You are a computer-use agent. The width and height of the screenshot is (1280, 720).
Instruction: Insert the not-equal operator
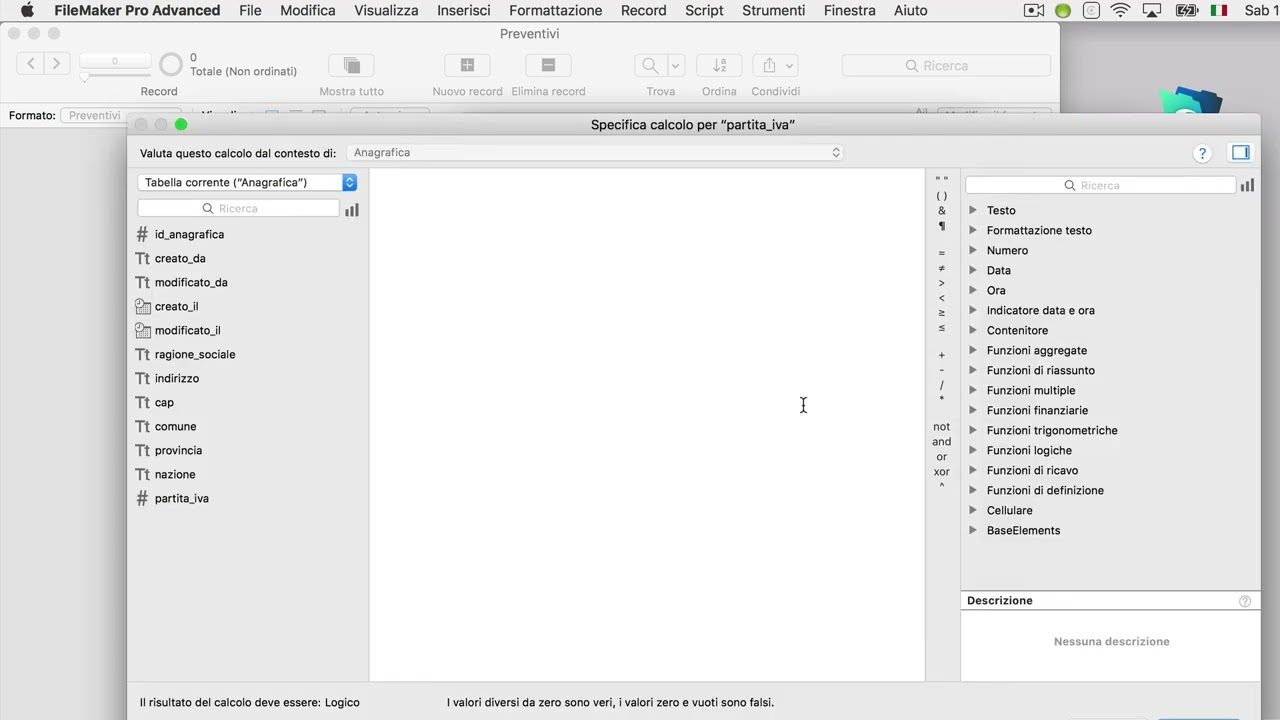click(941, 268)
